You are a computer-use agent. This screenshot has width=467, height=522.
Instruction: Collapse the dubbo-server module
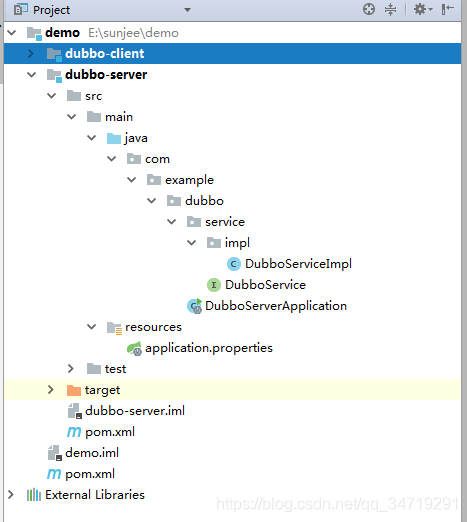pos(32,75)
